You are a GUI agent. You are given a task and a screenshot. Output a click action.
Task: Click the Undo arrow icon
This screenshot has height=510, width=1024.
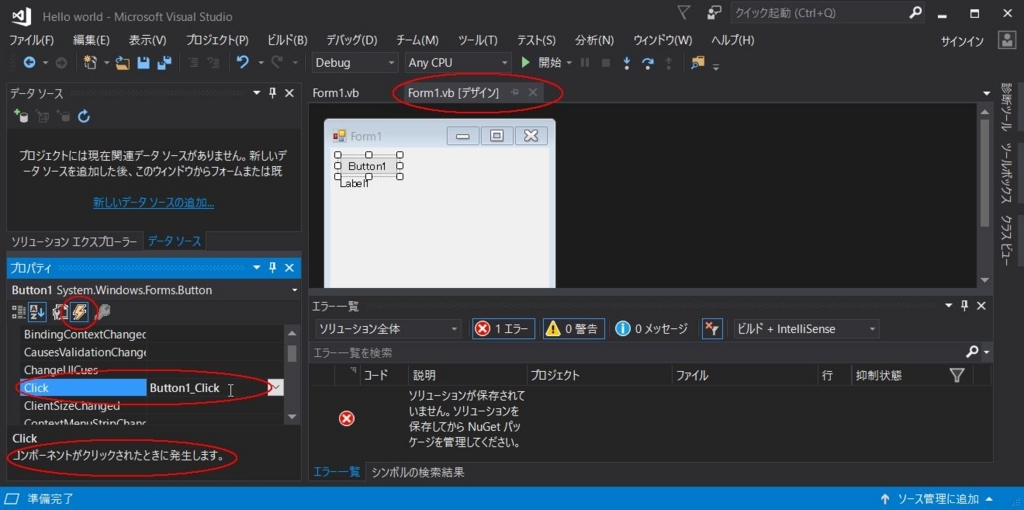point(243,63)
